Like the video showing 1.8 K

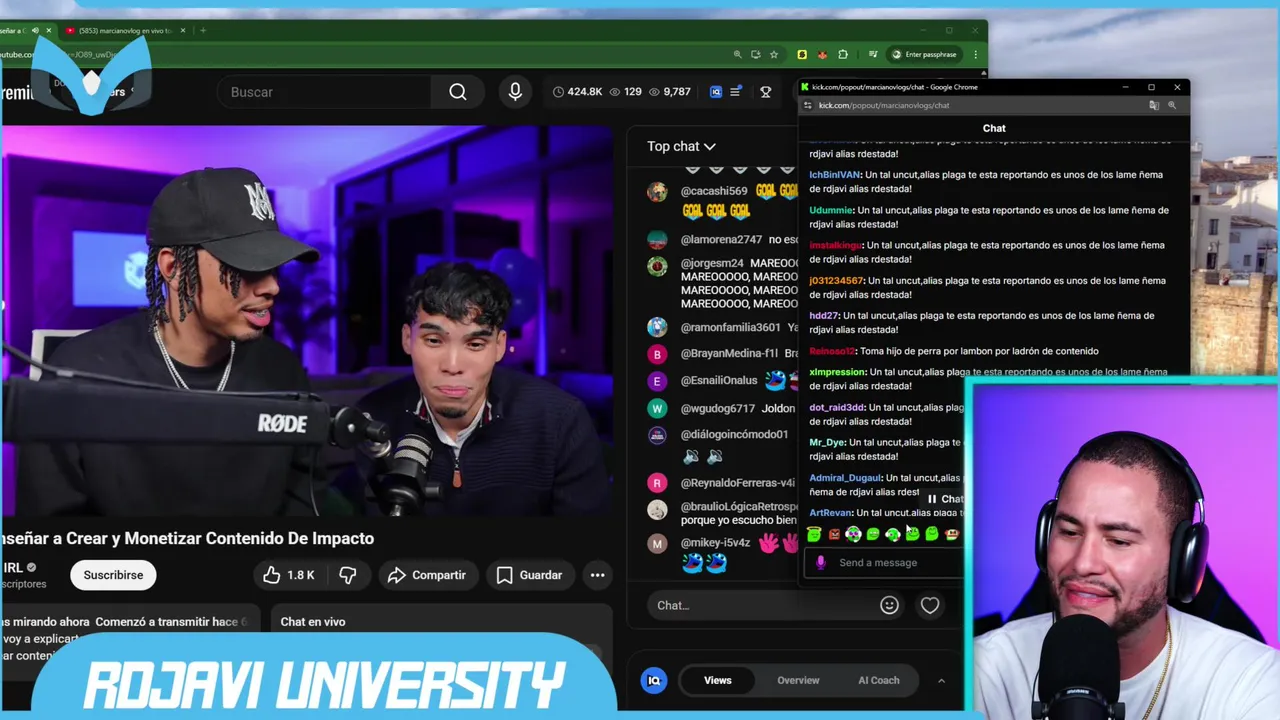click(289, 575)
